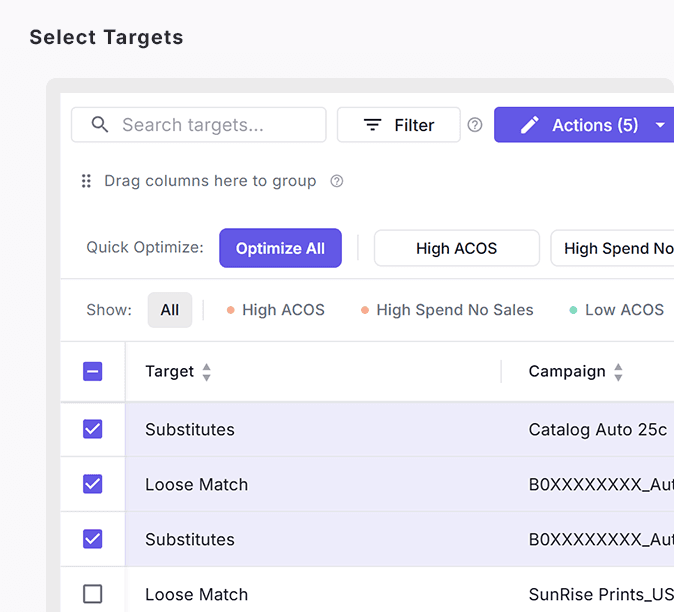This screenshot has width=674, height=612.
Task: Uncheck the first Substitutes row checkbox
Action: [x=92, y=429]
